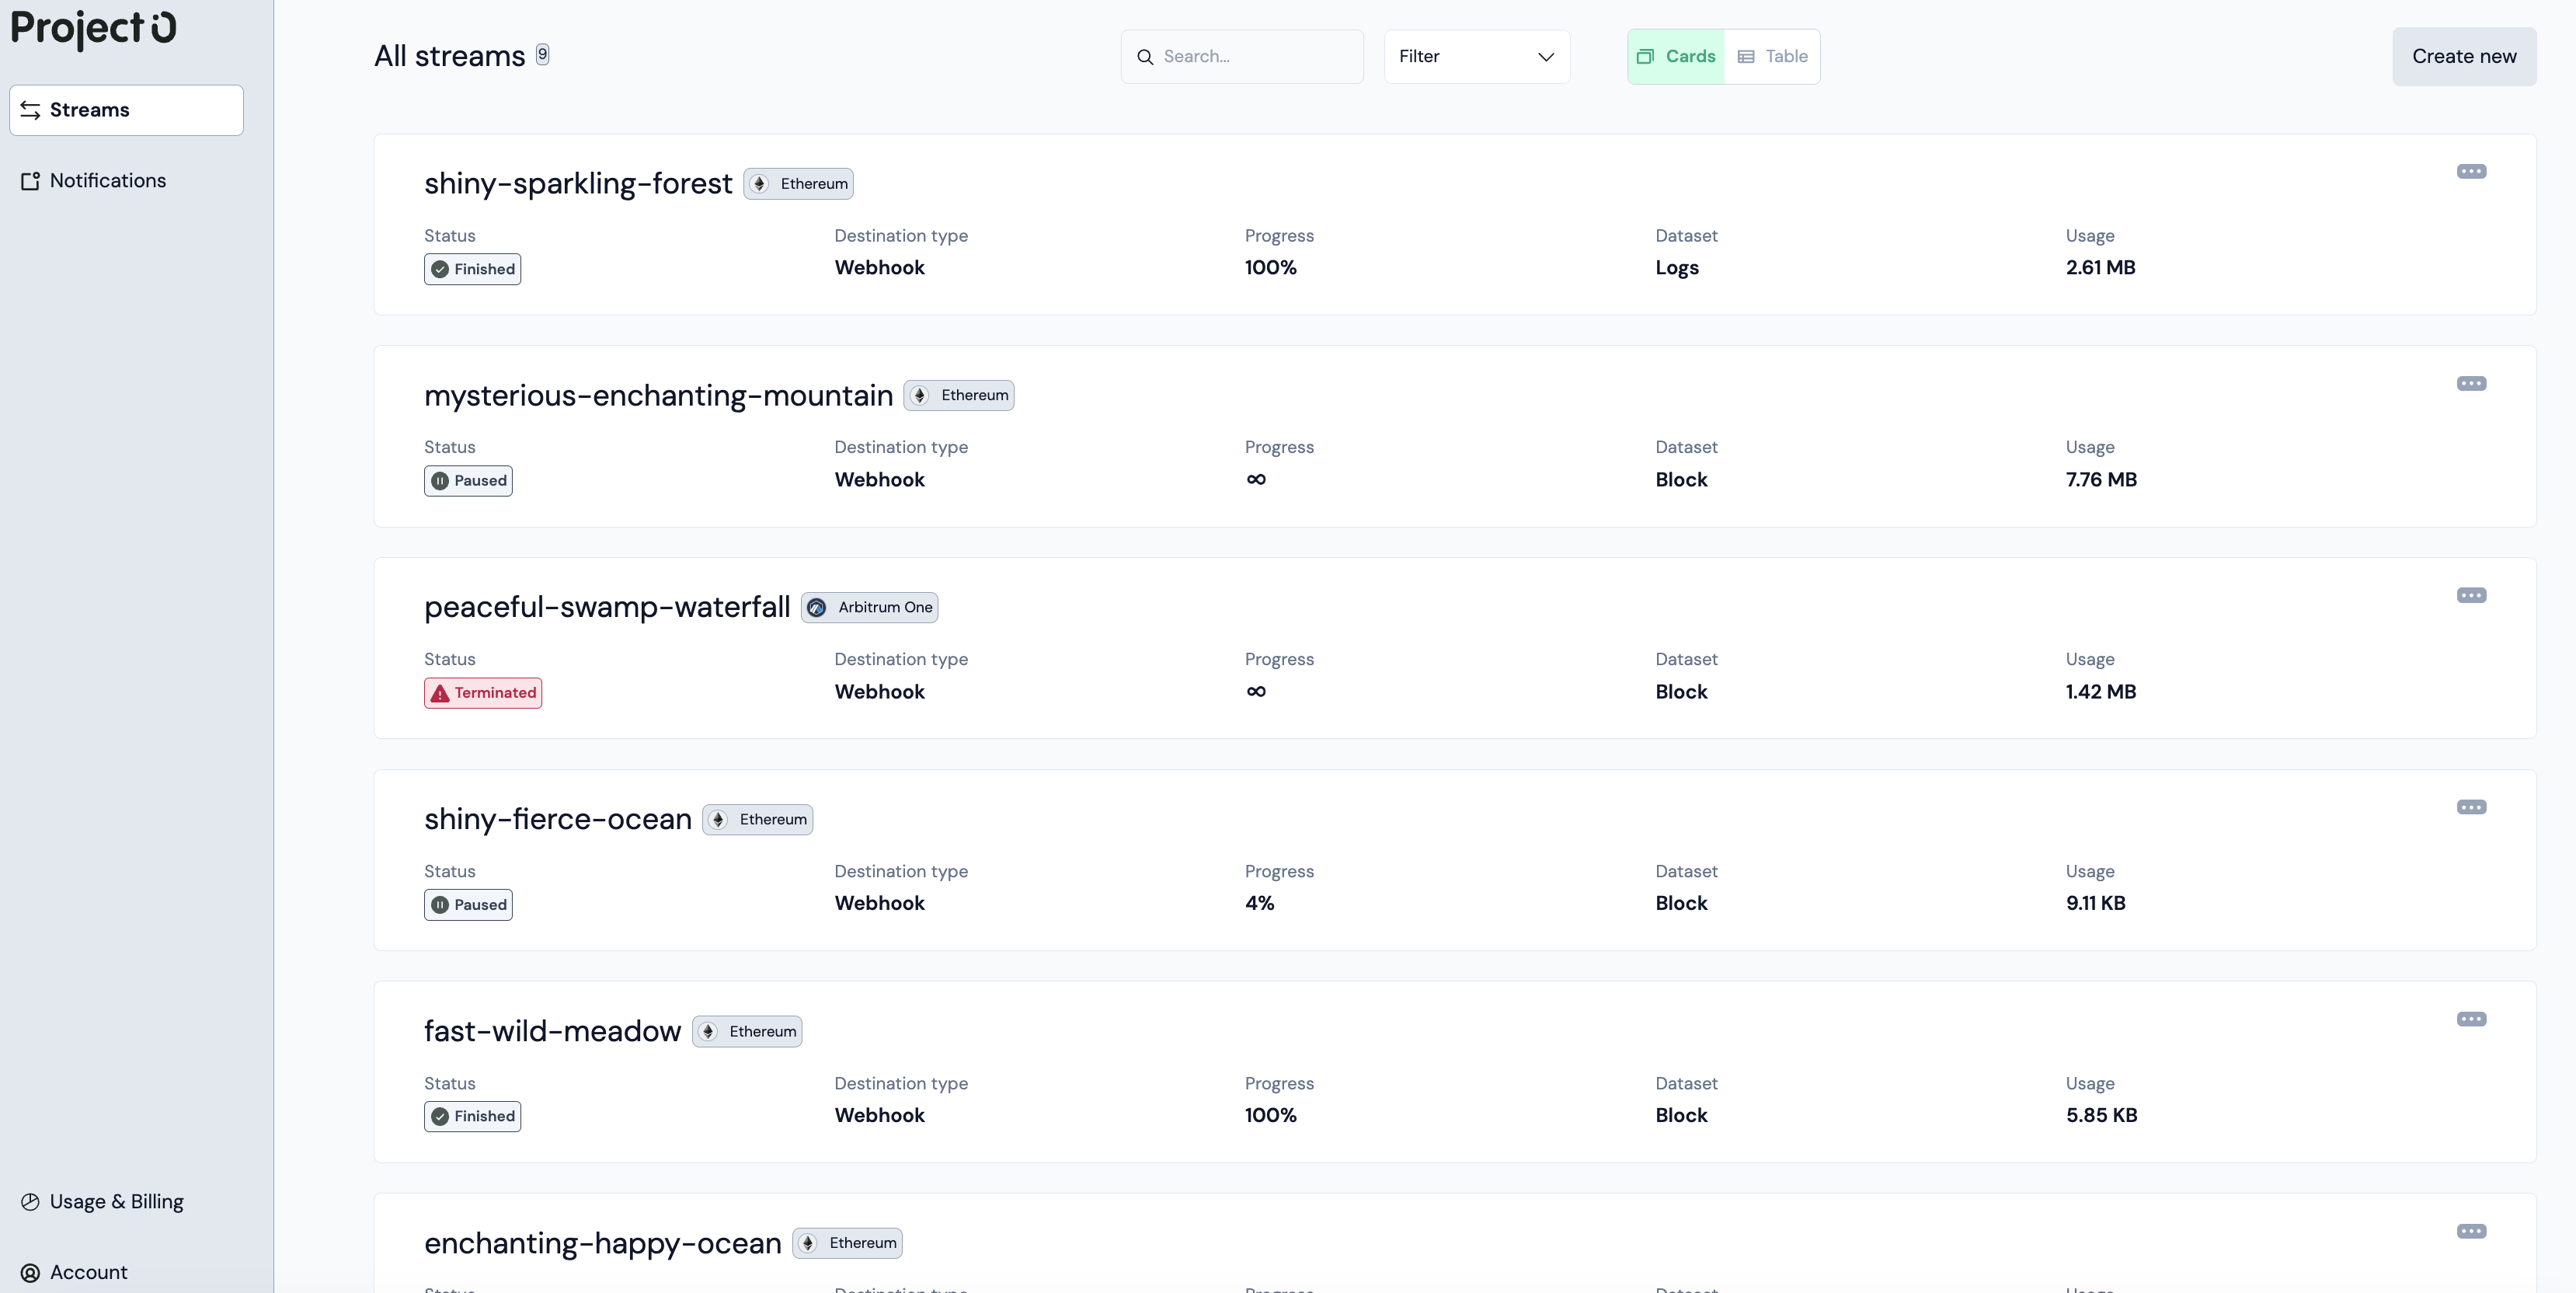Viewport: 2576px width, 1293px height.
Task: Click the 1.42 MB usage value
Action: 2100,691
